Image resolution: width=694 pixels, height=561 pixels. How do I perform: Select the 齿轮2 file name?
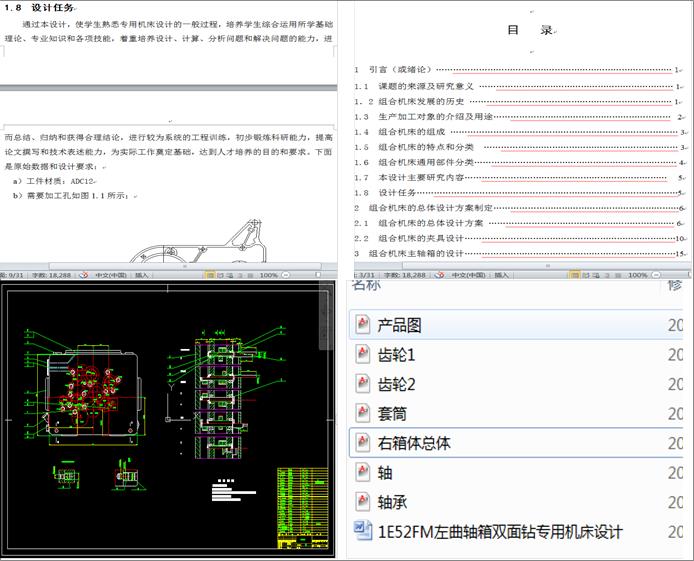coord(396,384)
